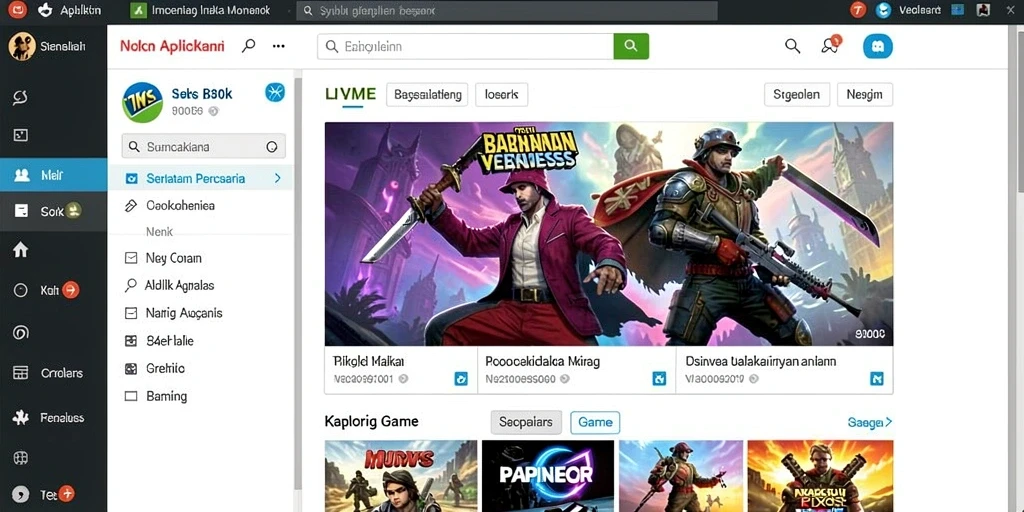Open three-dots menu beside Nolcn Aplickanri

(x=279, y=46)
